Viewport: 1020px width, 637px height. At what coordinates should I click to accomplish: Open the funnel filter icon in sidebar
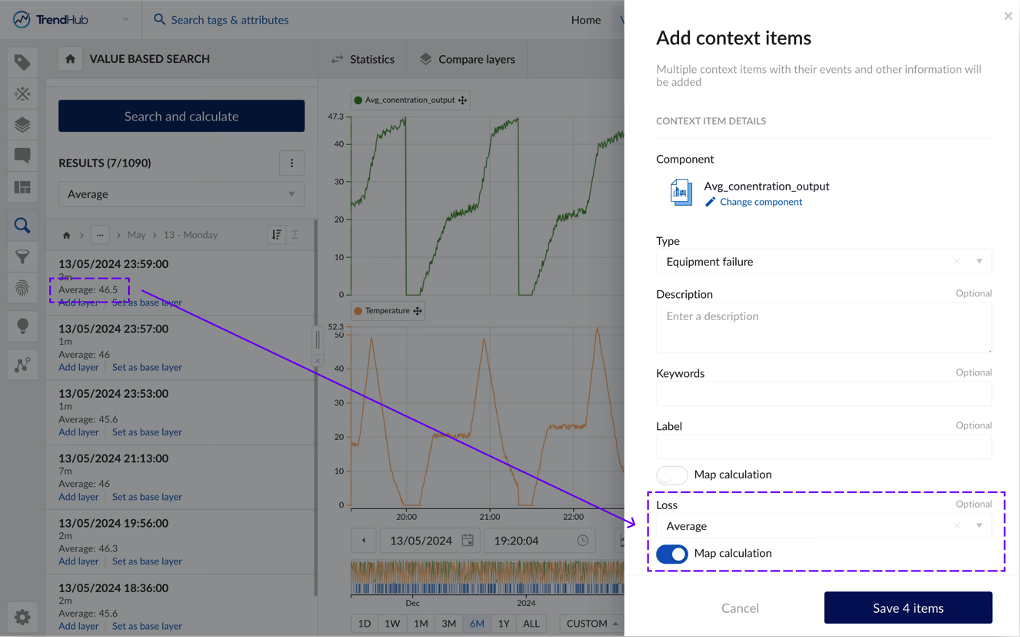pyautogui.click(x=22, y=257)
